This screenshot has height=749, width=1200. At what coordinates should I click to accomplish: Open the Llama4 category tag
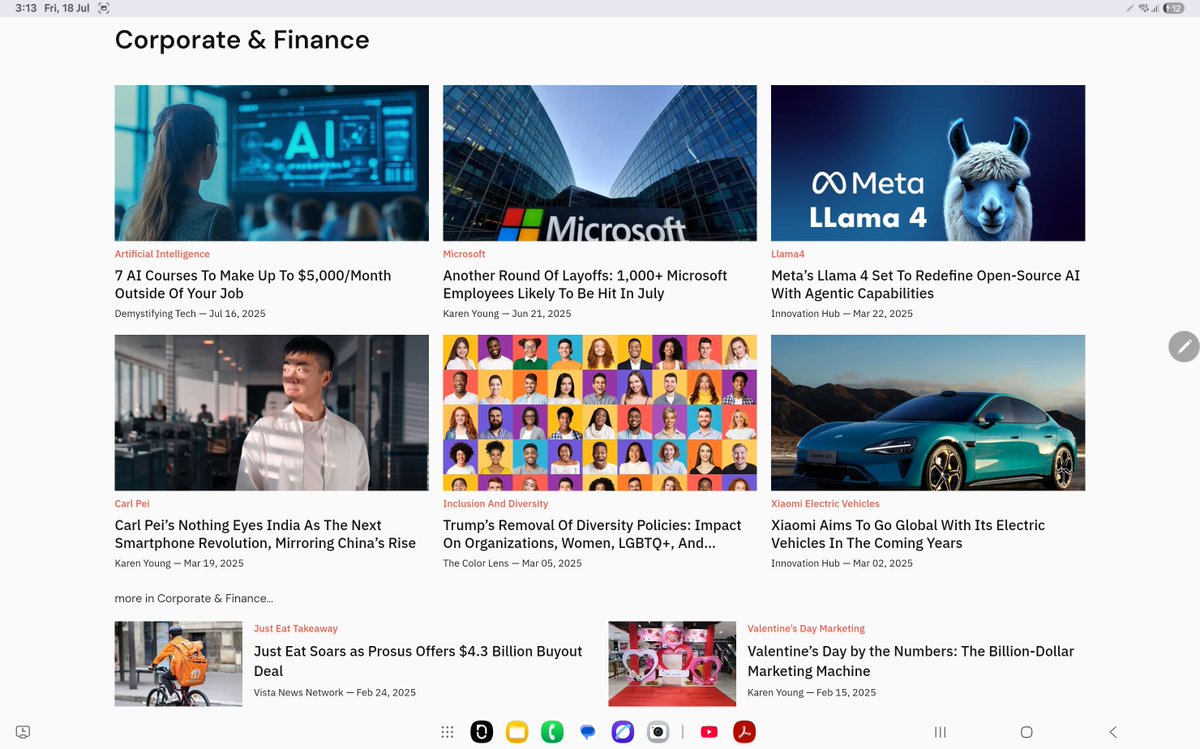coord(788,254)
